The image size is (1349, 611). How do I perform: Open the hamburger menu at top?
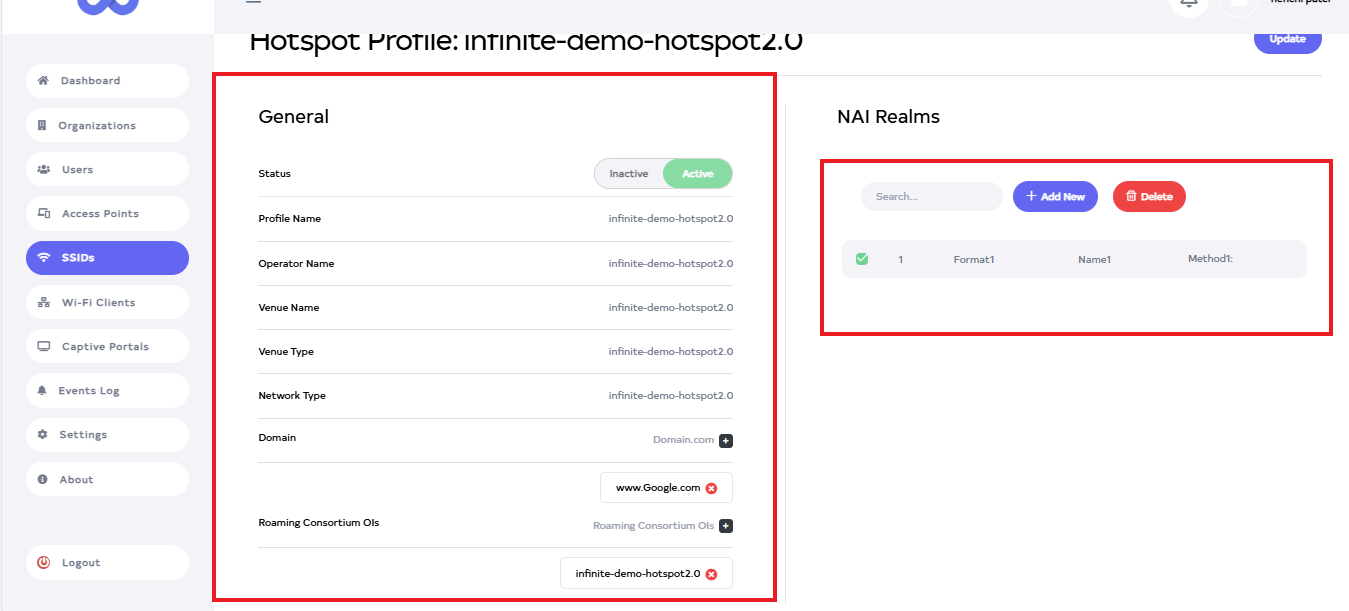click(253, 3)
